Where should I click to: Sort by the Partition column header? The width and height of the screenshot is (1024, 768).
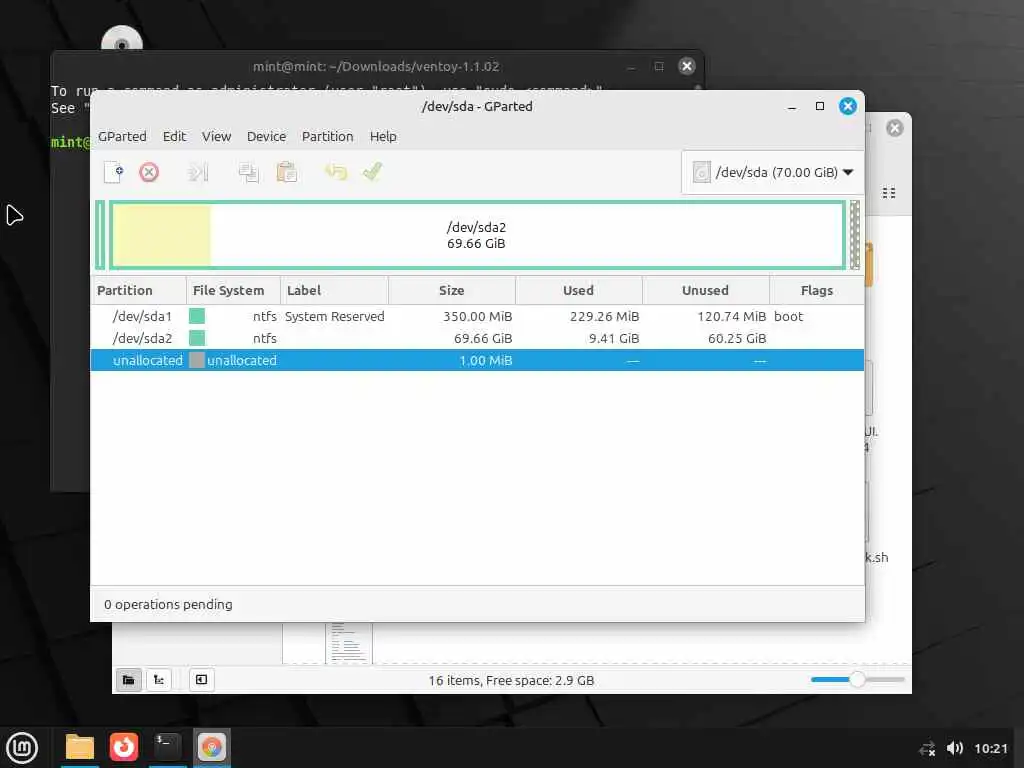(138, 291)
